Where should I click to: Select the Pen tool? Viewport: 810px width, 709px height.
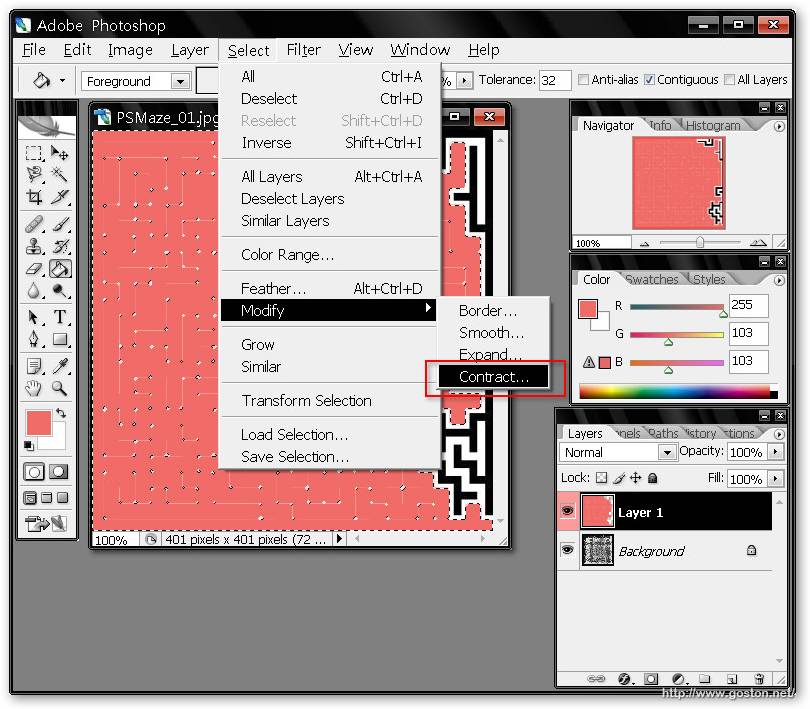click(x=34, y=339)
